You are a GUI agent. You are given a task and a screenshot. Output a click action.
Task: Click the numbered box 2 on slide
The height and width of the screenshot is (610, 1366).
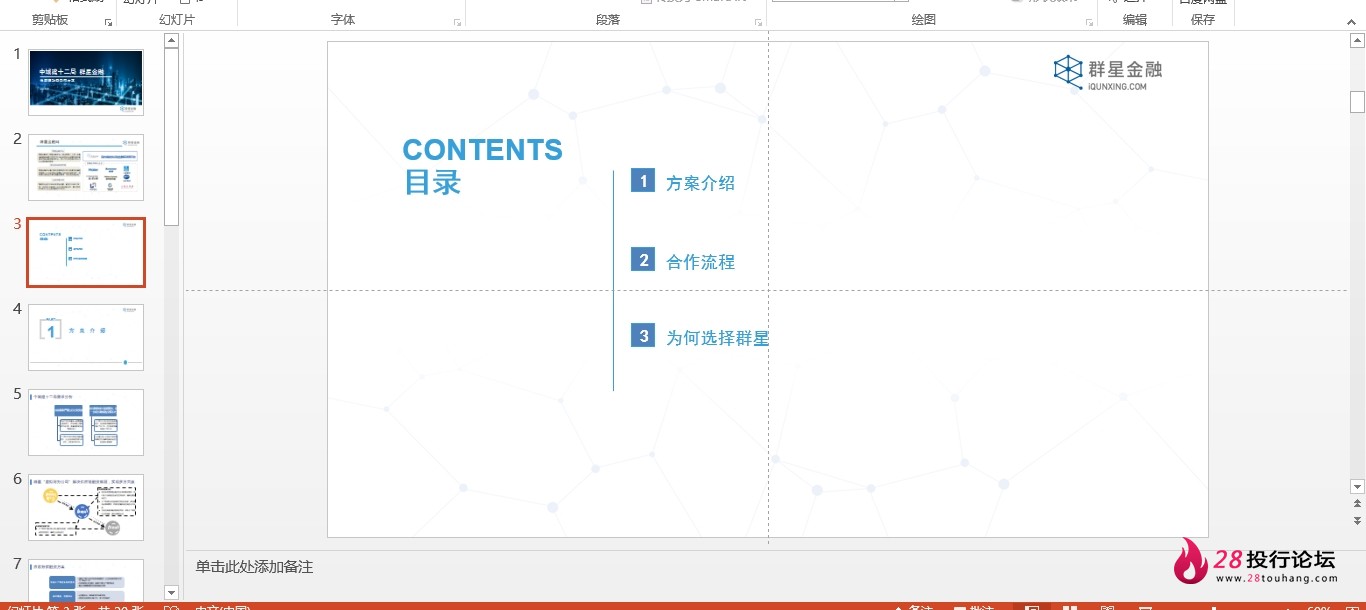tap(643, 260)
